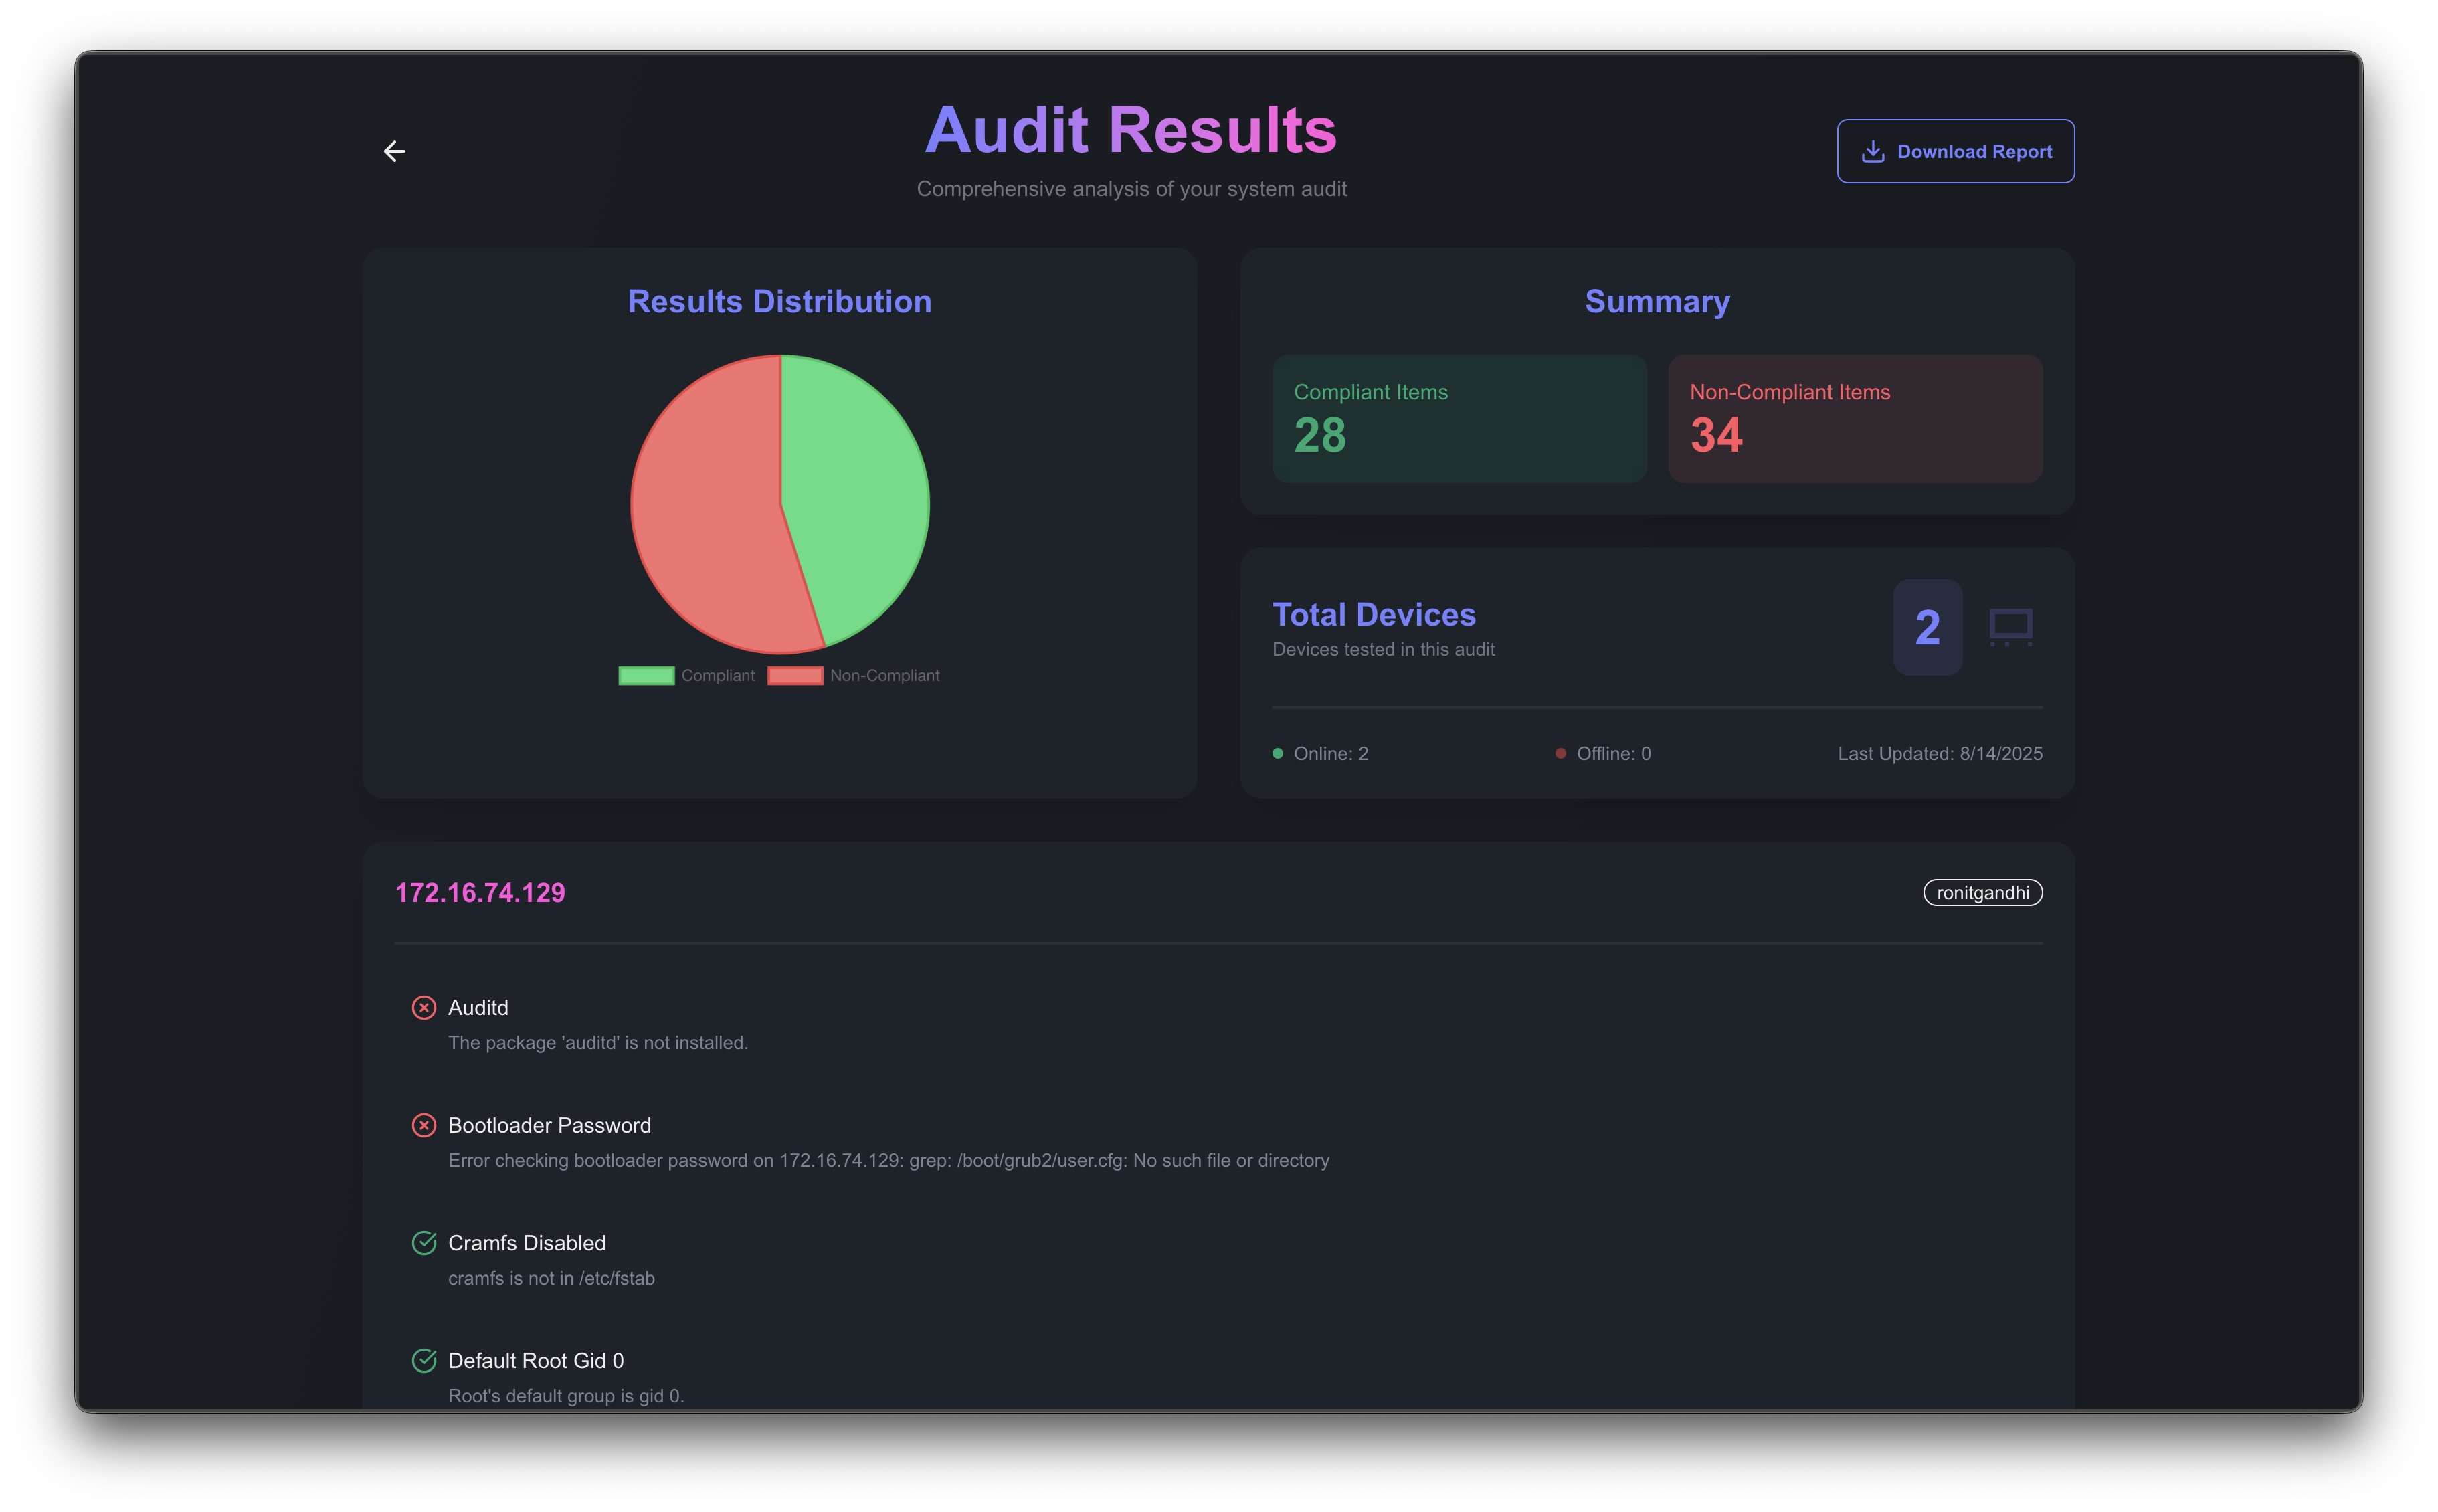Click the check icon beside Default Root Gid 0
2438x1512 pixels.
point(424,1360)
